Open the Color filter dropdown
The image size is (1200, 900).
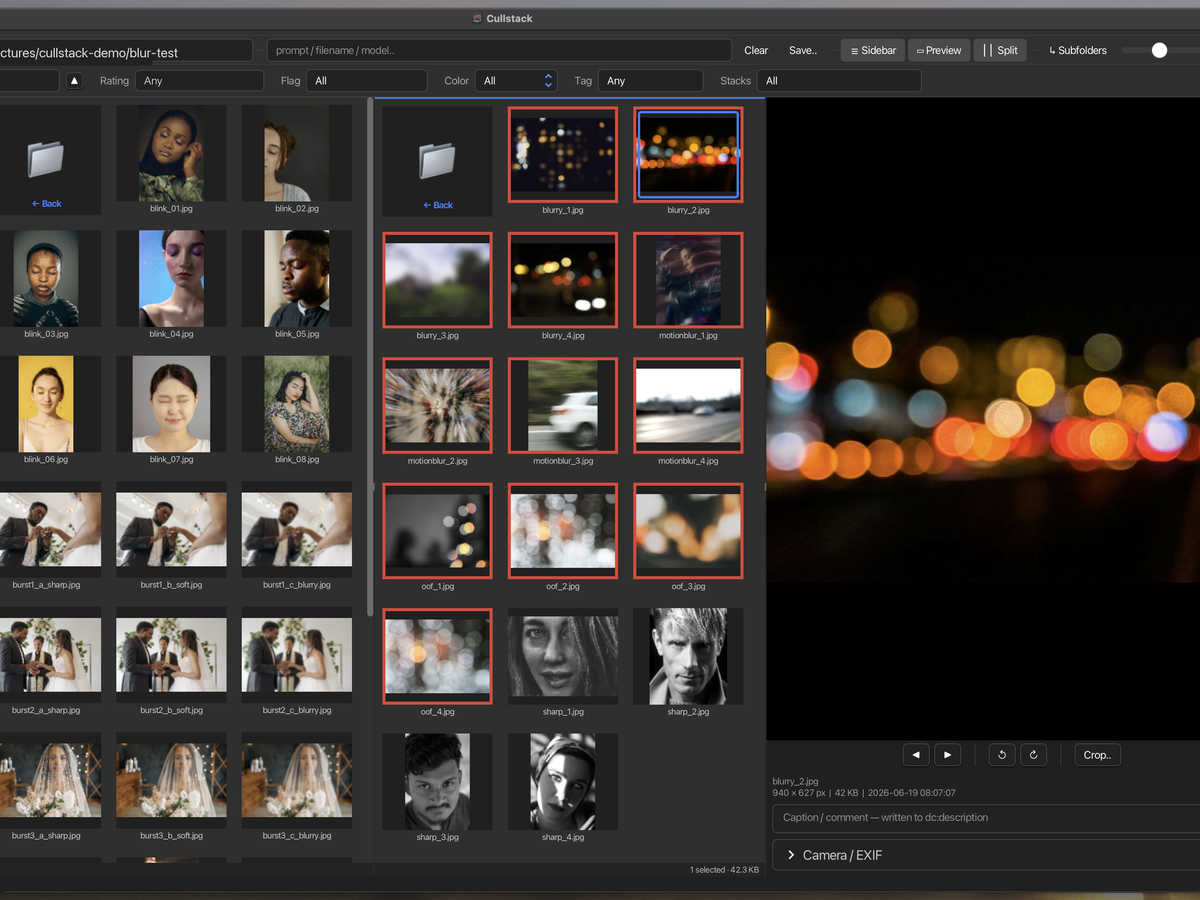point(516,81)
